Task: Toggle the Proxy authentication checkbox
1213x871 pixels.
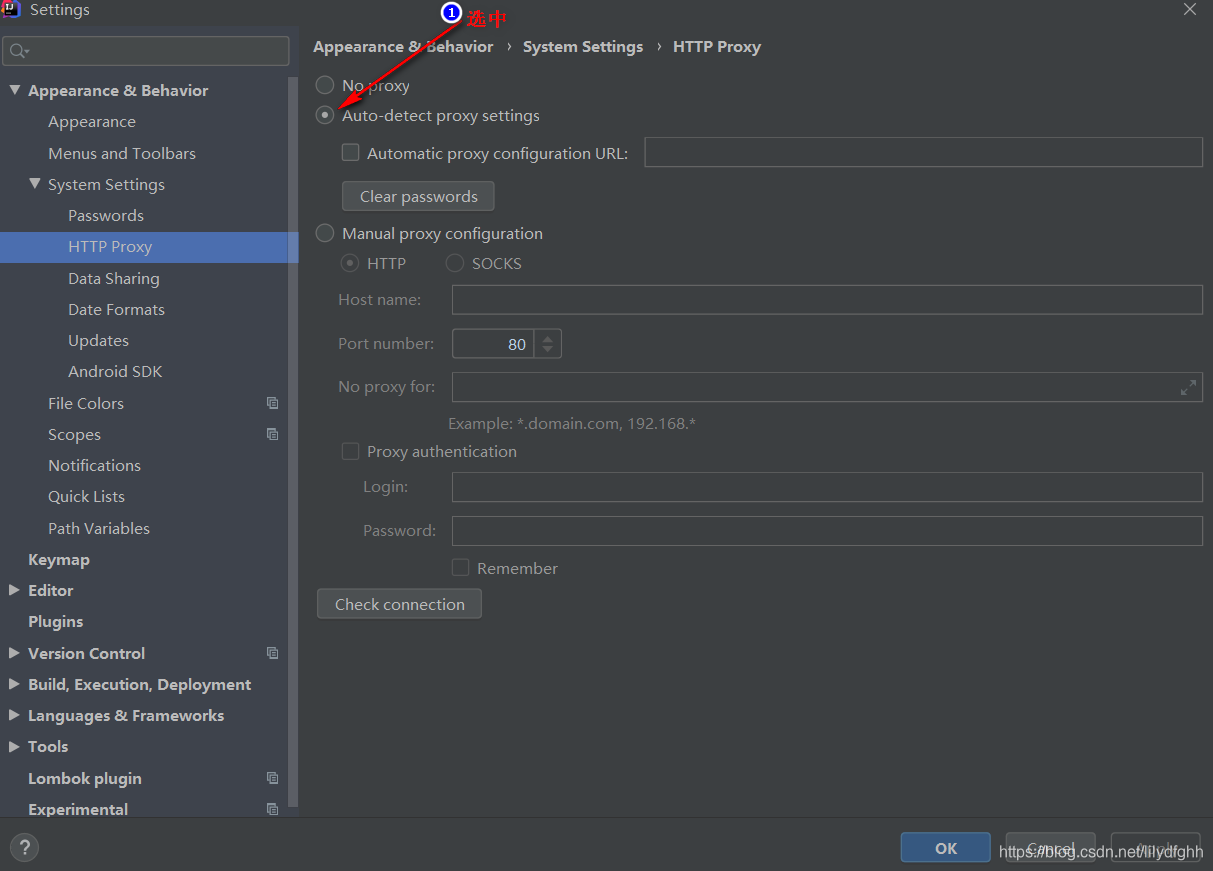Action: 350,451
